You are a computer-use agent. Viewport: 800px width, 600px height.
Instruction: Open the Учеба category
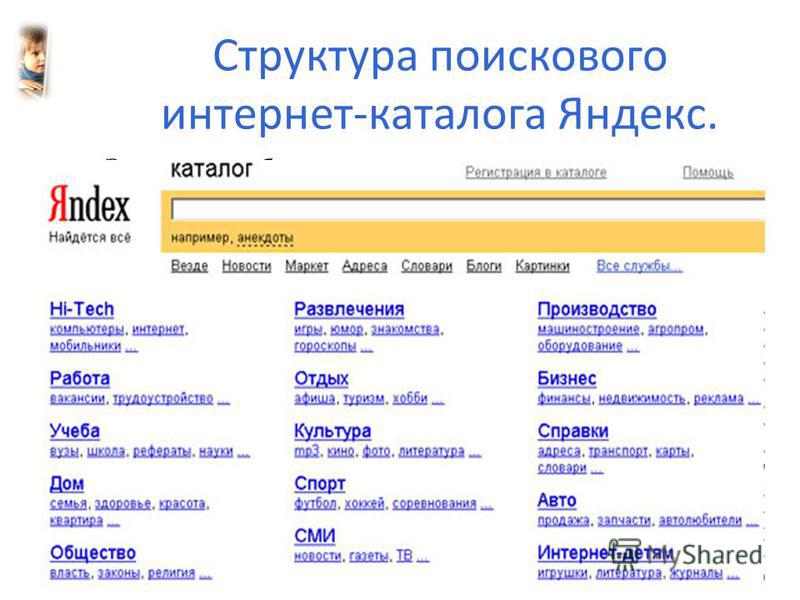pyautogui.click(x=74, y=431)
